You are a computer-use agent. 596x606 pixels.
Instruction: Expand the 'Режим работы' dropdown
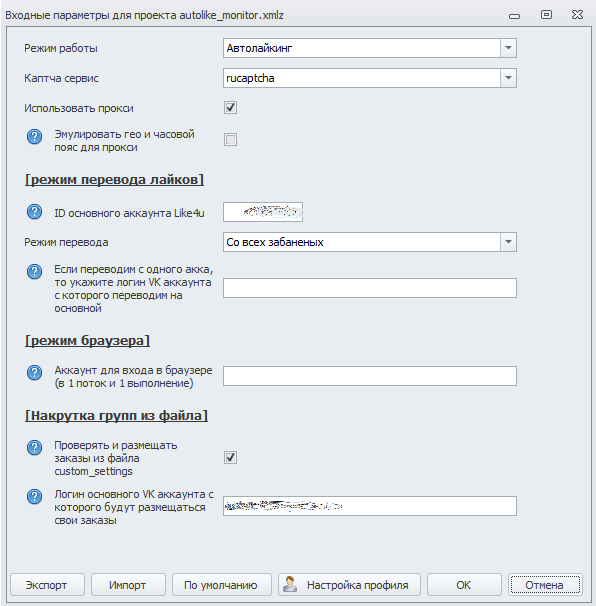[508, 48]
